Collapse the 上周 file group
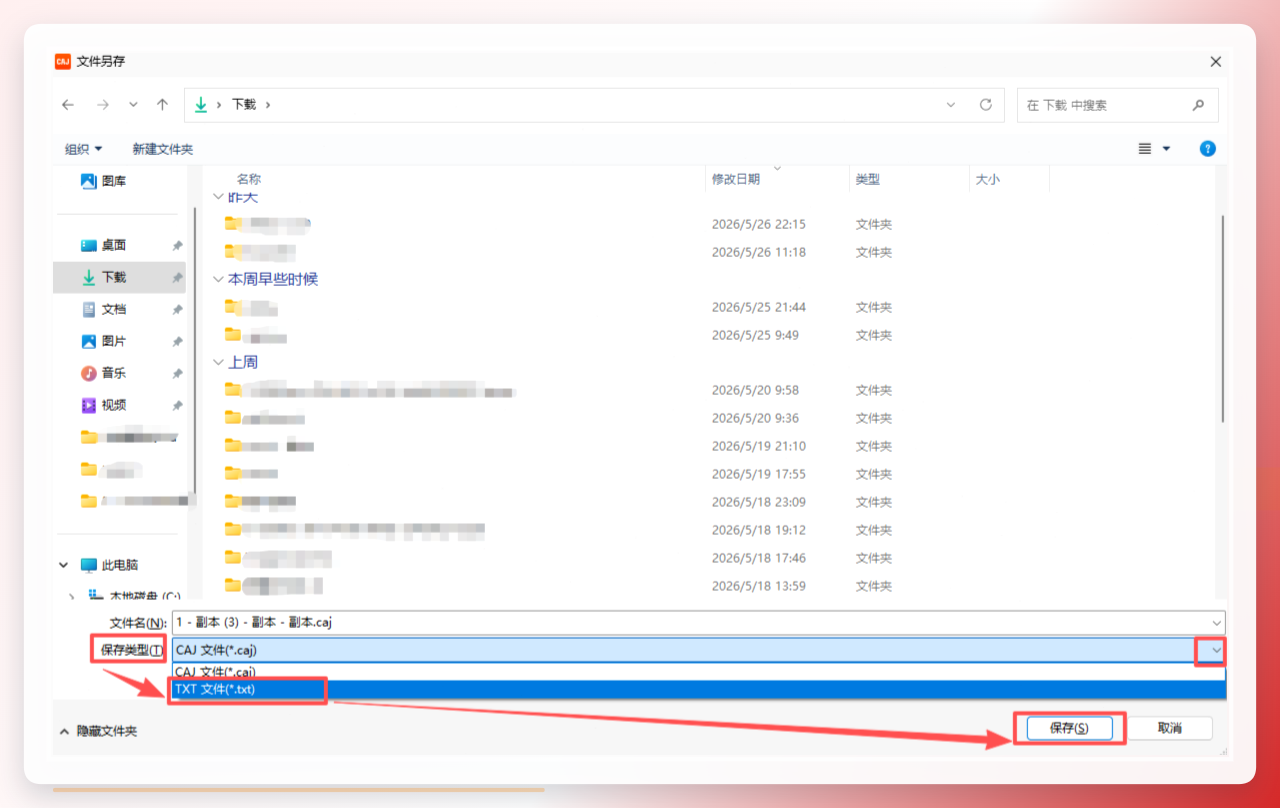Screen dimensions: 1280x808 coord(219,362)
